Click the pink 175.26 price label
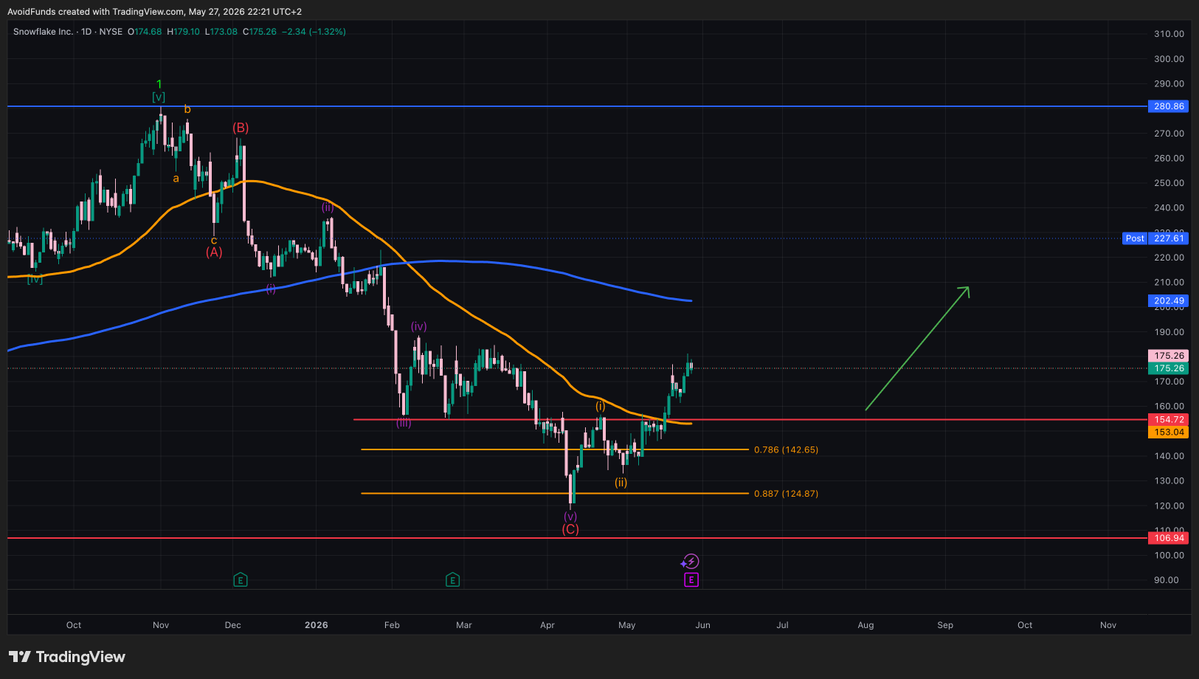Screen dimensions: 1199x679 click(x=1168, y=356)
